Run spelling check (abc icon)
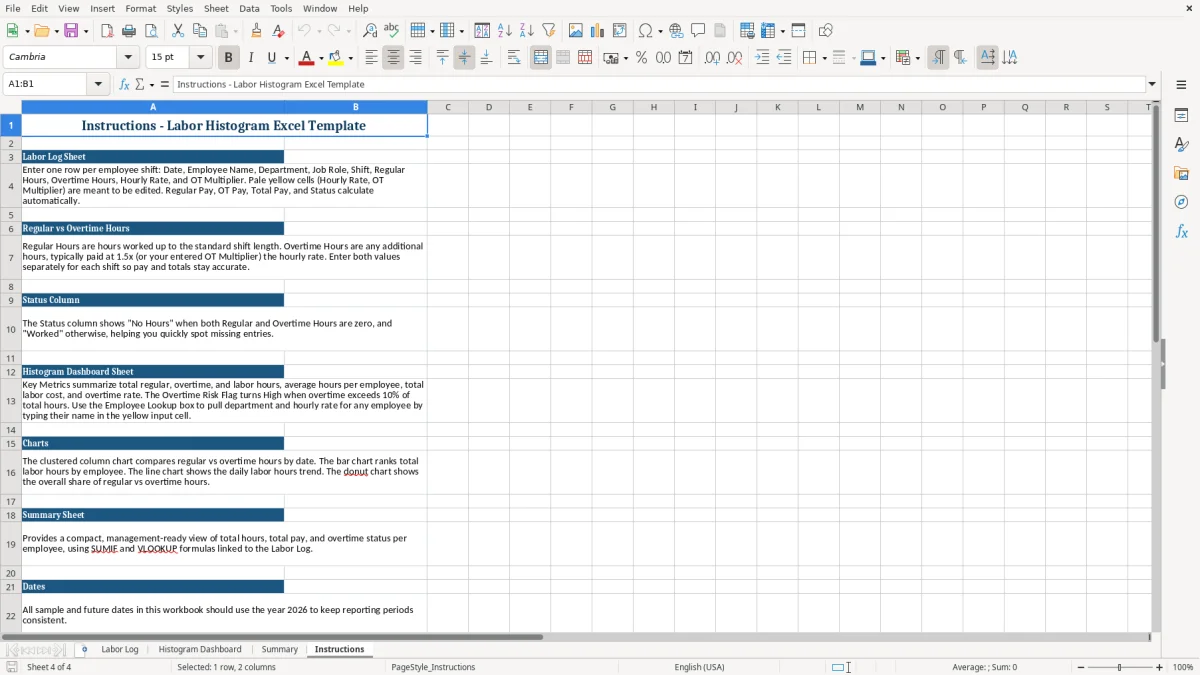This screenshot has height=675, width=1200. point(391,31)
